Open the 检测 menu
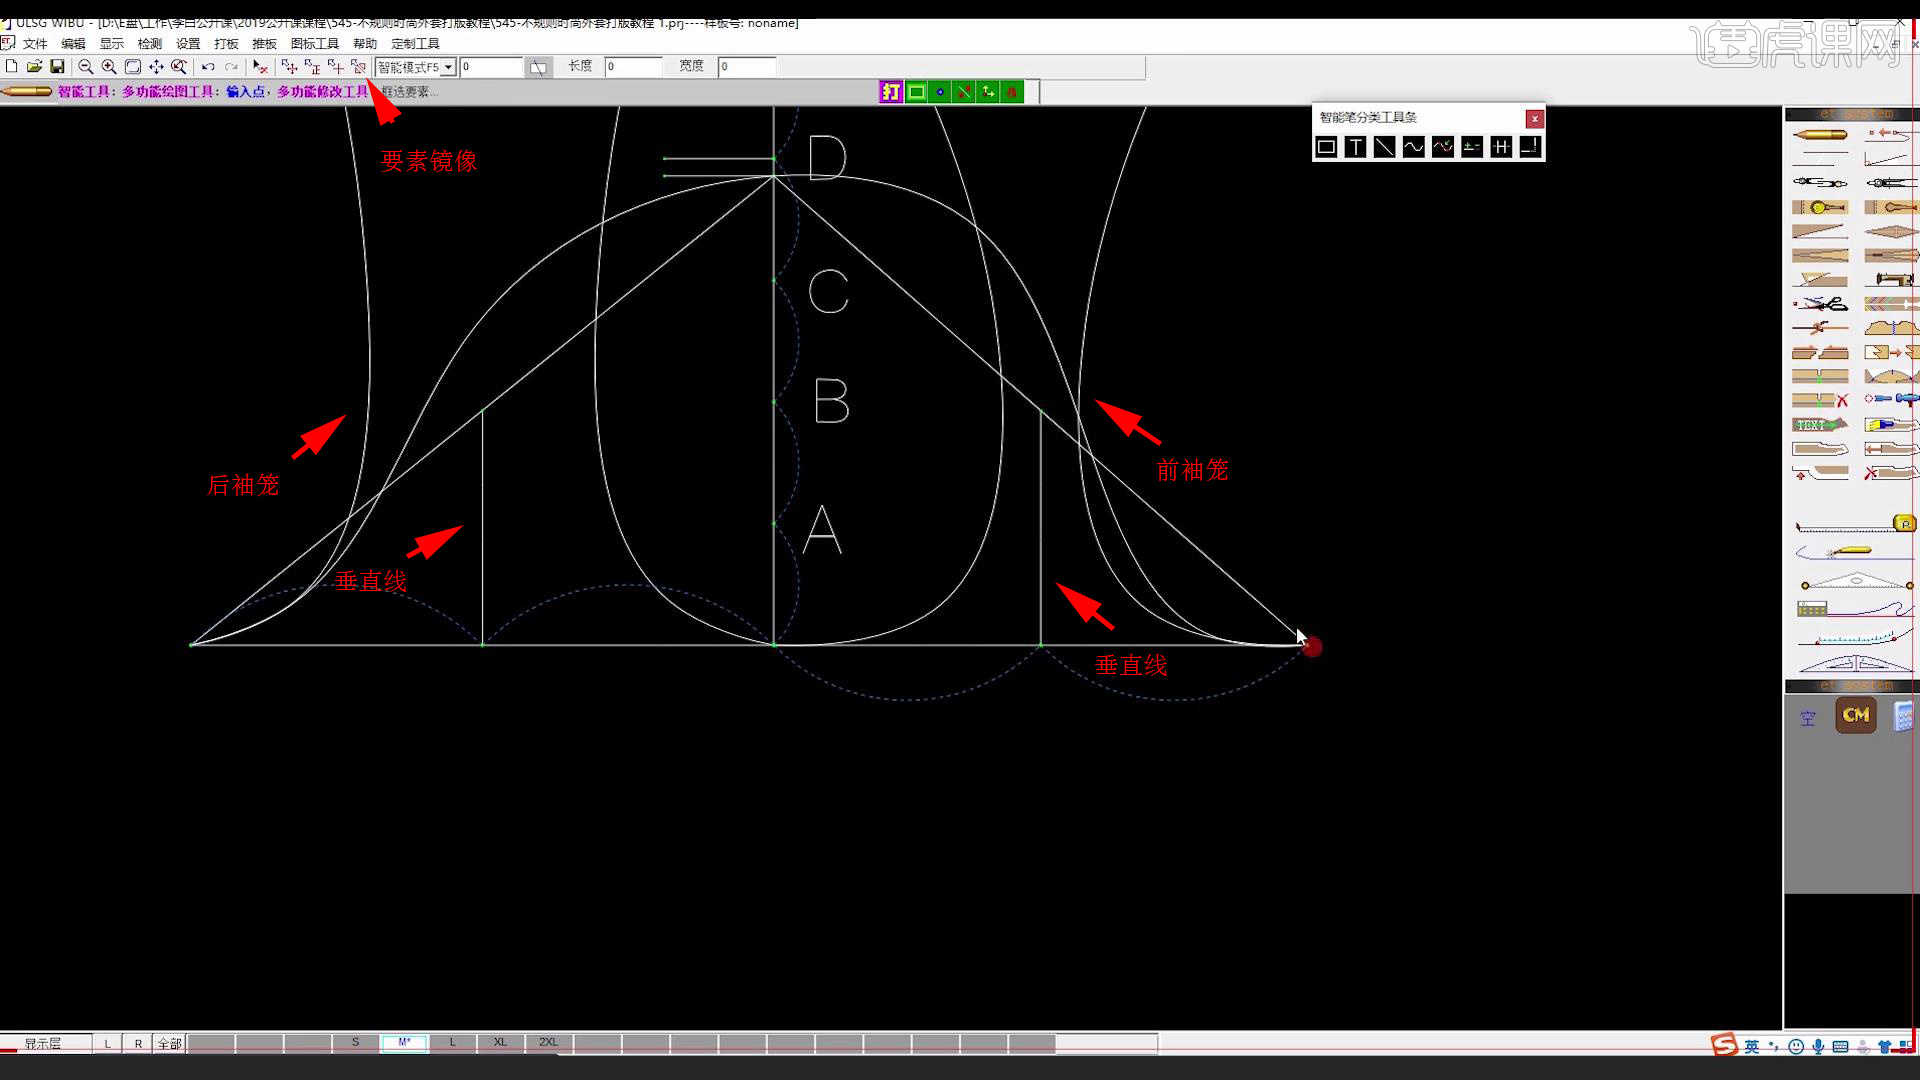This screenshot has width=1920, height=1080. [149, 44]
